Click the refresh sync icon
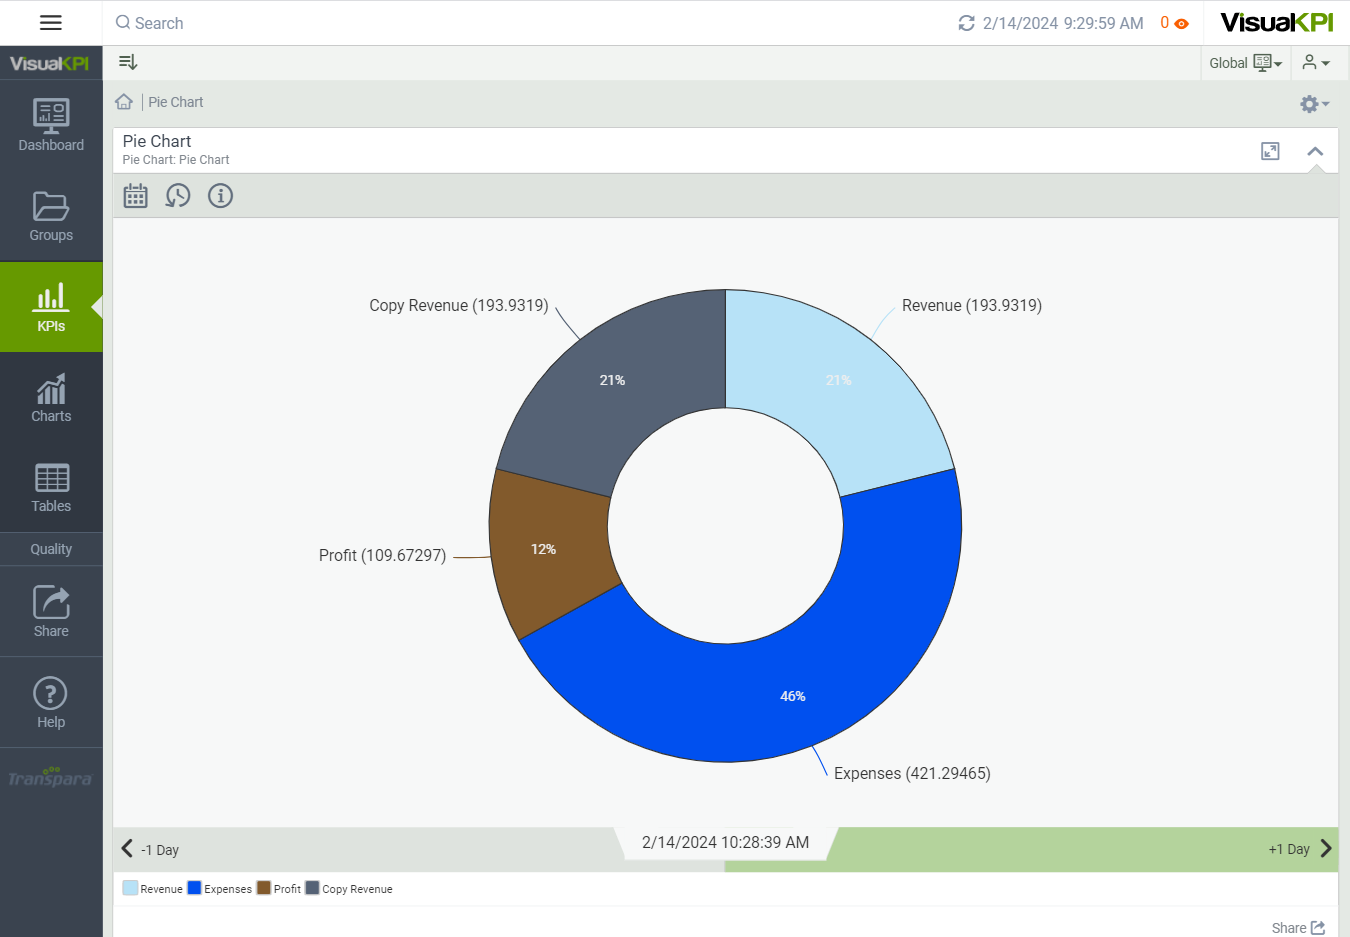Image resolution: width=1350 pixels, height=937 pixels. (966, 23)
